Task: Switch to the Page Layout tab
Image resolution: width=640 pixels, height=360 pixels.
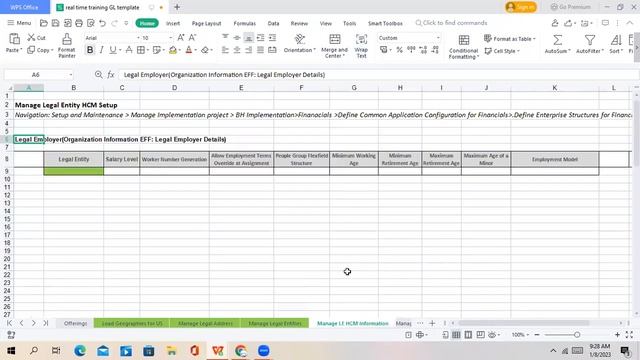Action: (207, 23)
